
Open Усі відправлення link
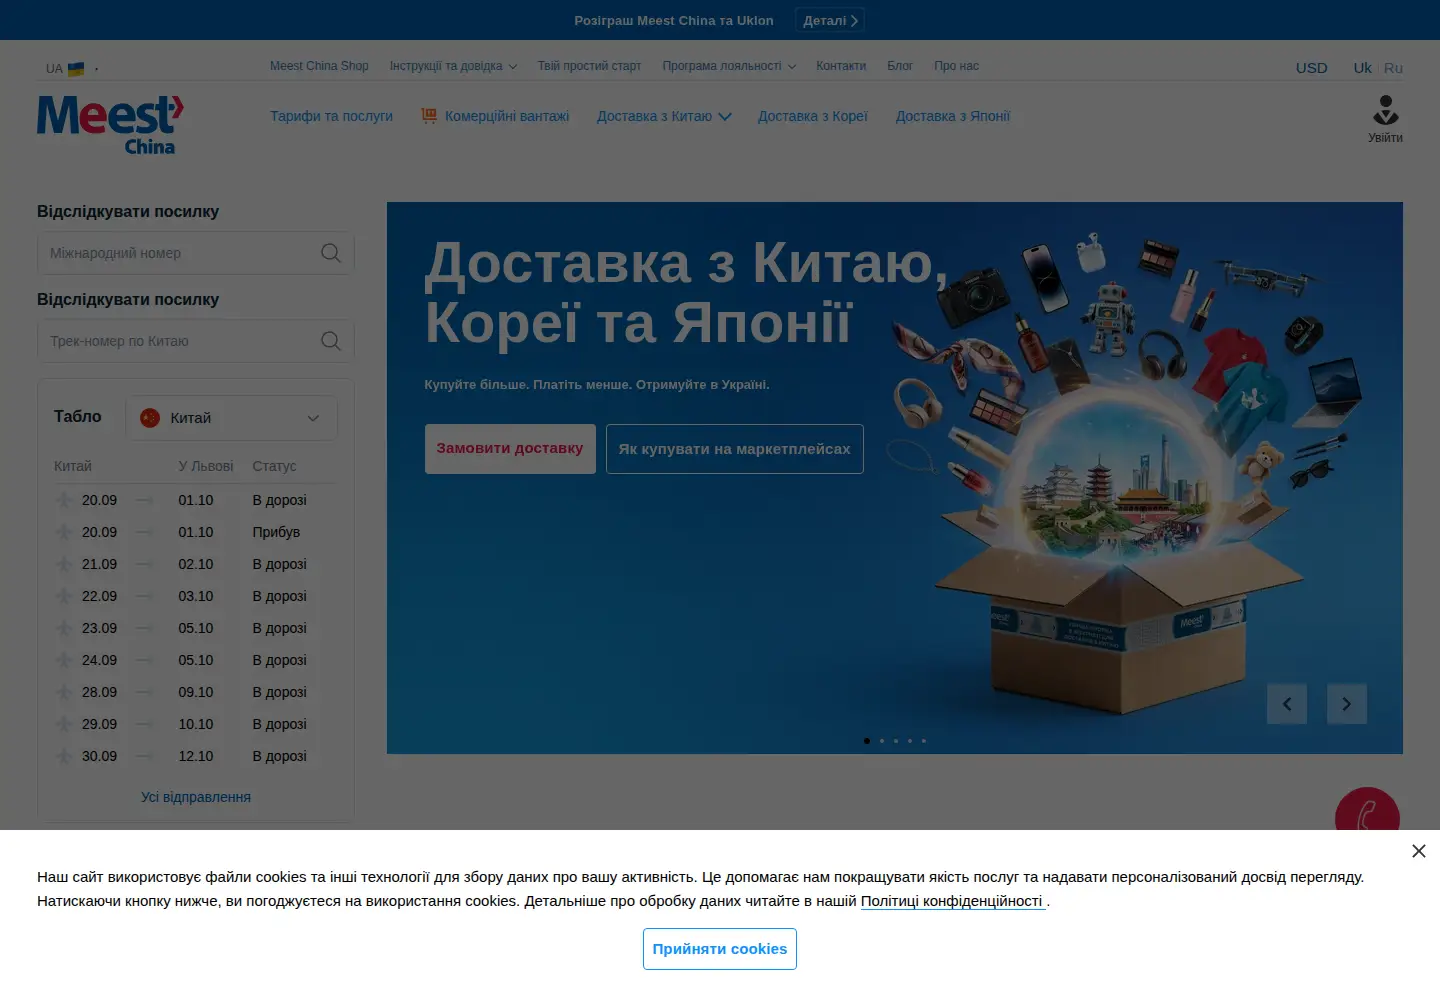click(x=196, y=797)
